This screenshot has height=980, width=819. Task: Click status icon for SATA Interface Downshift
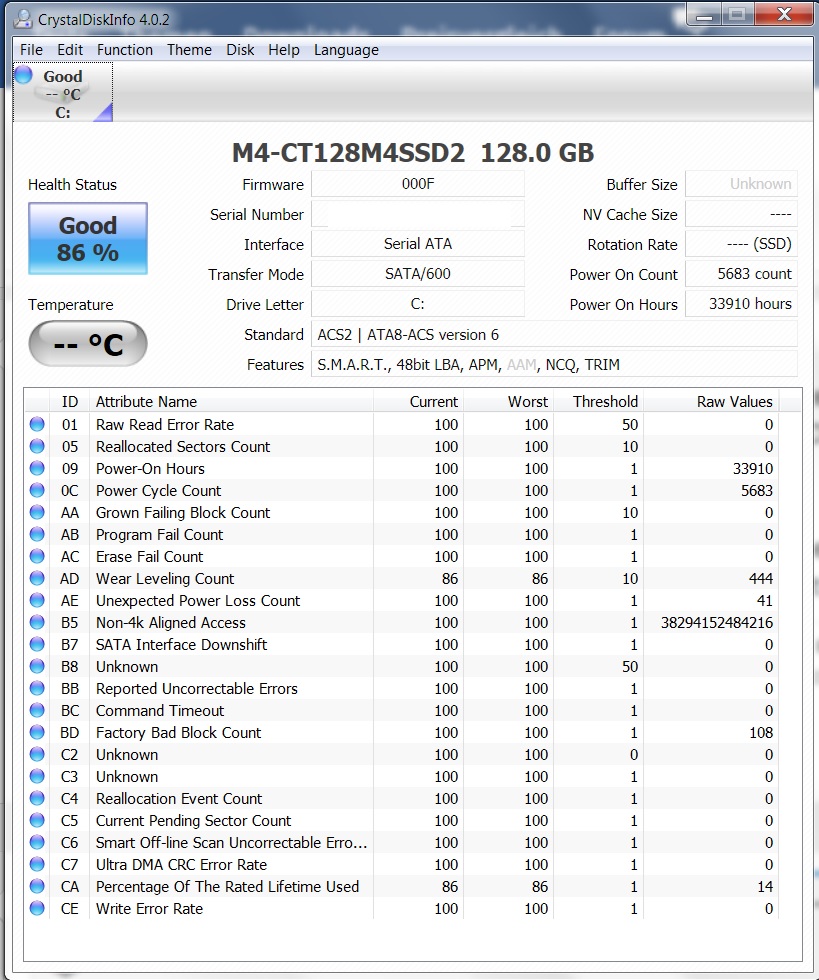pyautogui.click(x=38, y=644)
